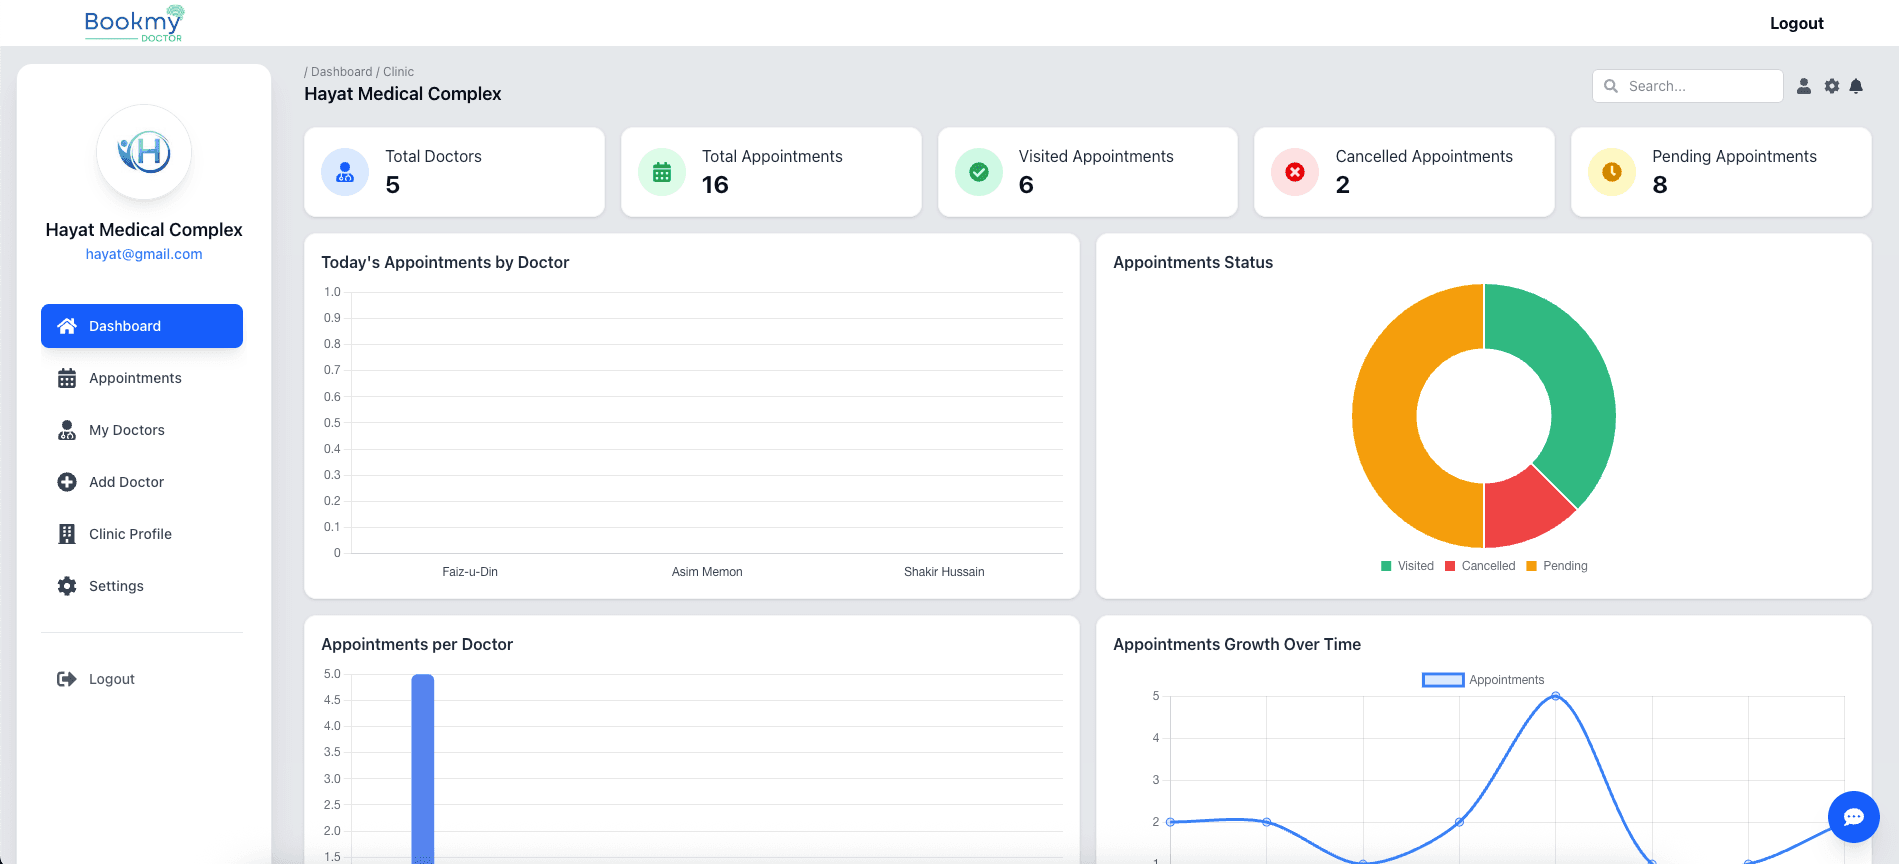Screen dimensions: 1899x864
Task: Click the Faiz-u-Din axis label
Action: 470,572
